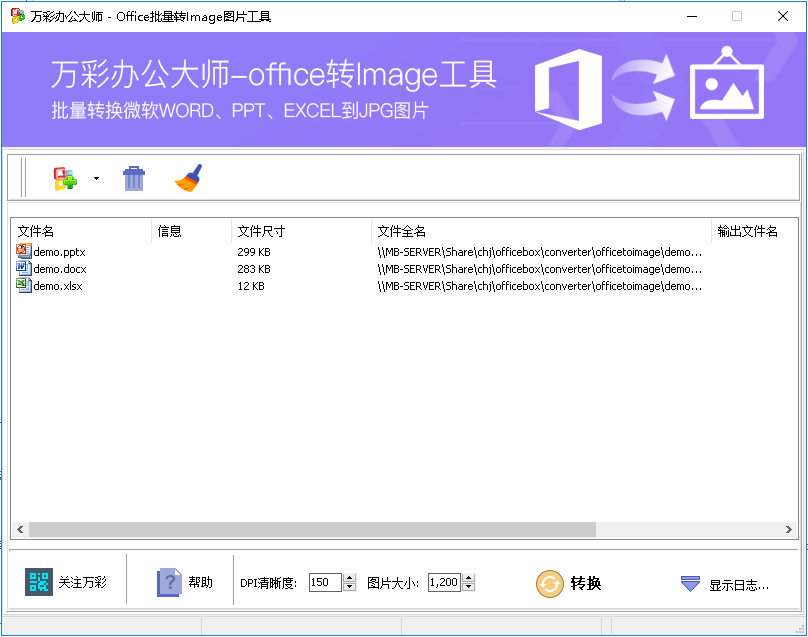
Task: Click the horizontal scrollbar right arrow
Action: (788, 529)
